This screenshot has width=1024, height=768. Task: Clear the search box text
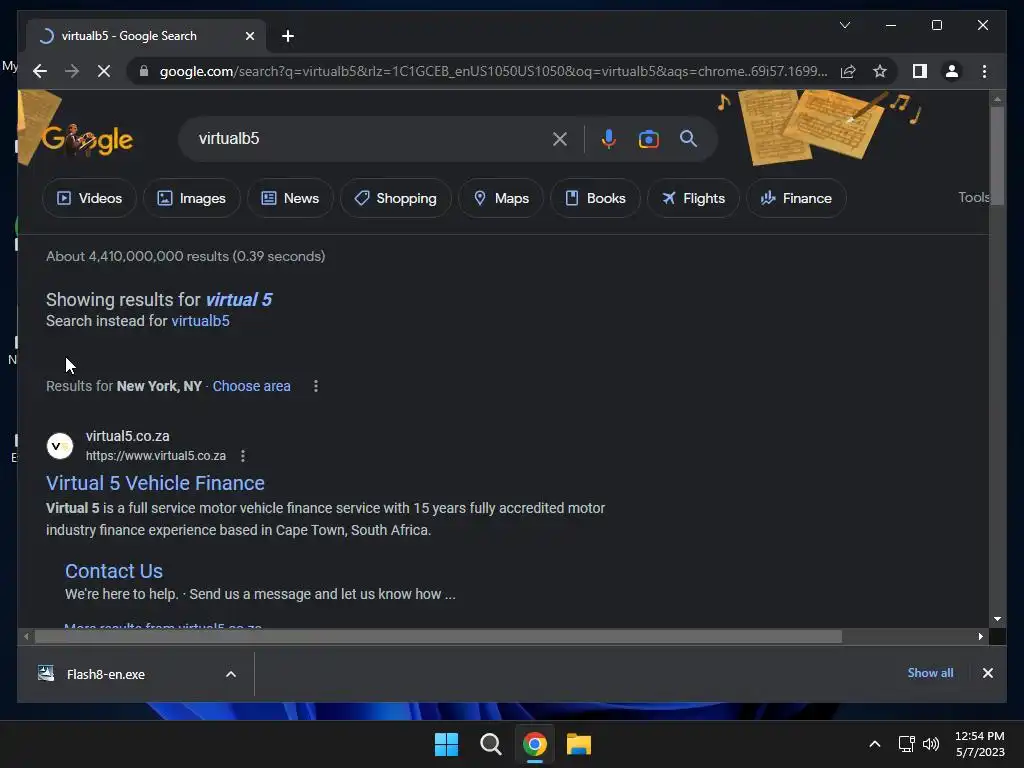(x=560, y=138)
